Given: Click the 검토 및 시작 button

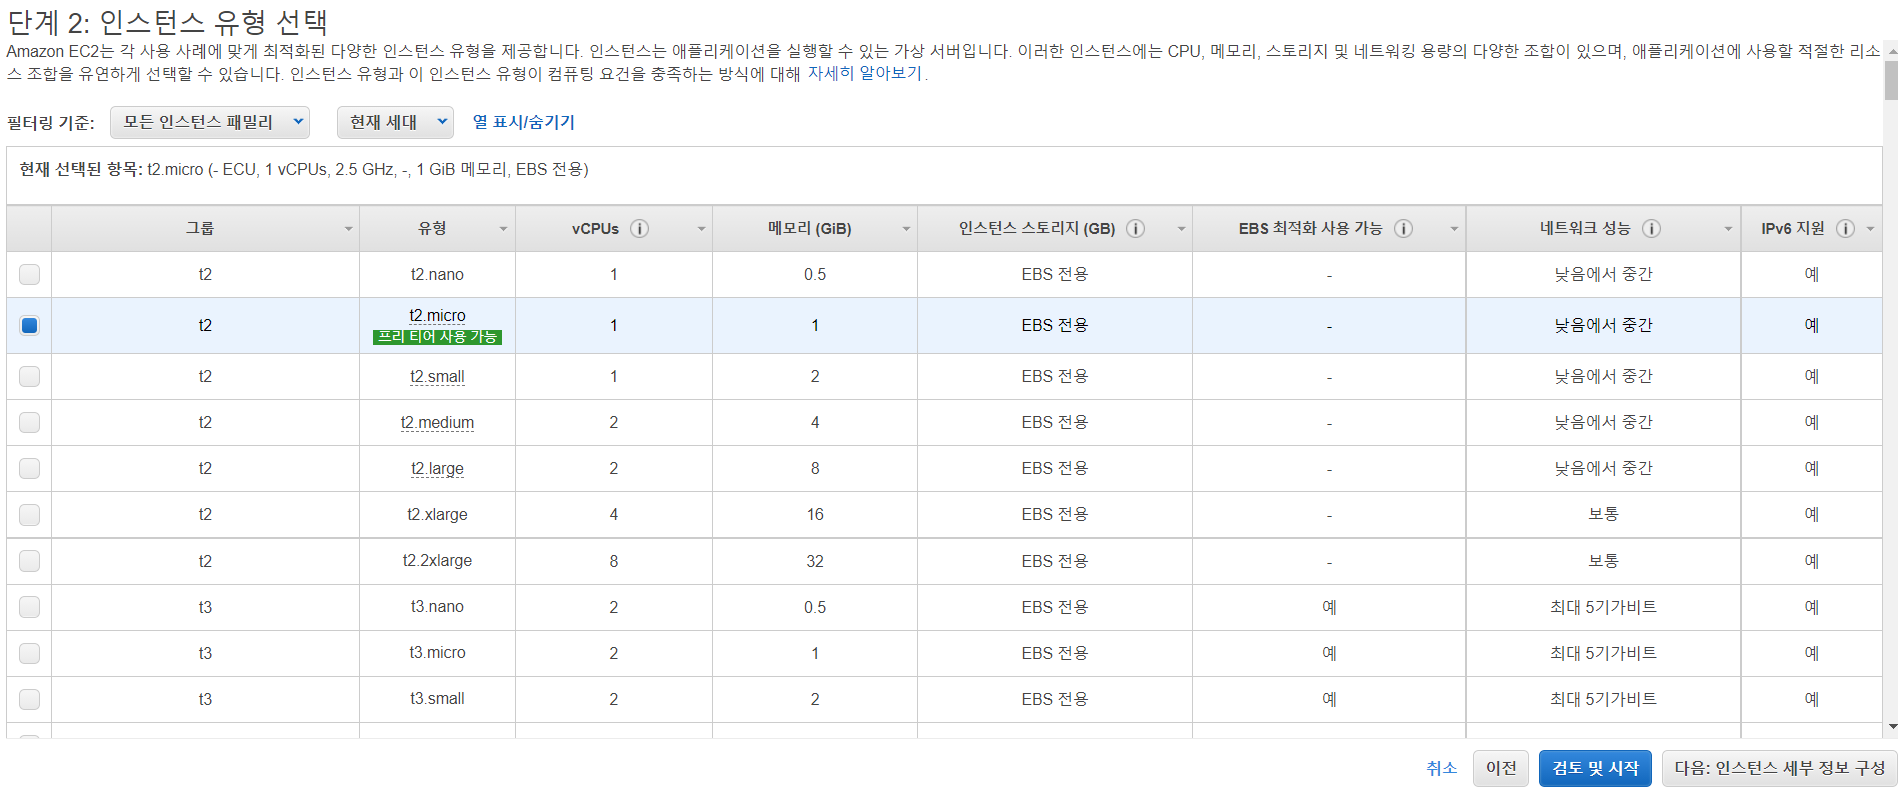Looking at the screenshot, I should click(1595, 768).
